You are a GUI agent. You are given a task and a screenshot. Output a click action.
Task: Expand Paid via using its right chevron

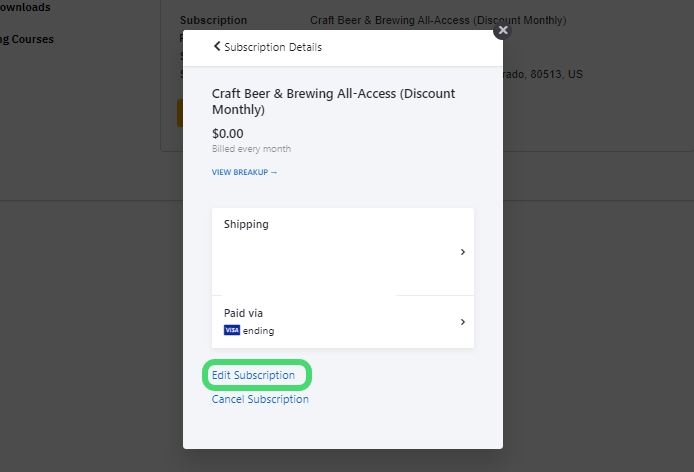[x=462, y=322]
